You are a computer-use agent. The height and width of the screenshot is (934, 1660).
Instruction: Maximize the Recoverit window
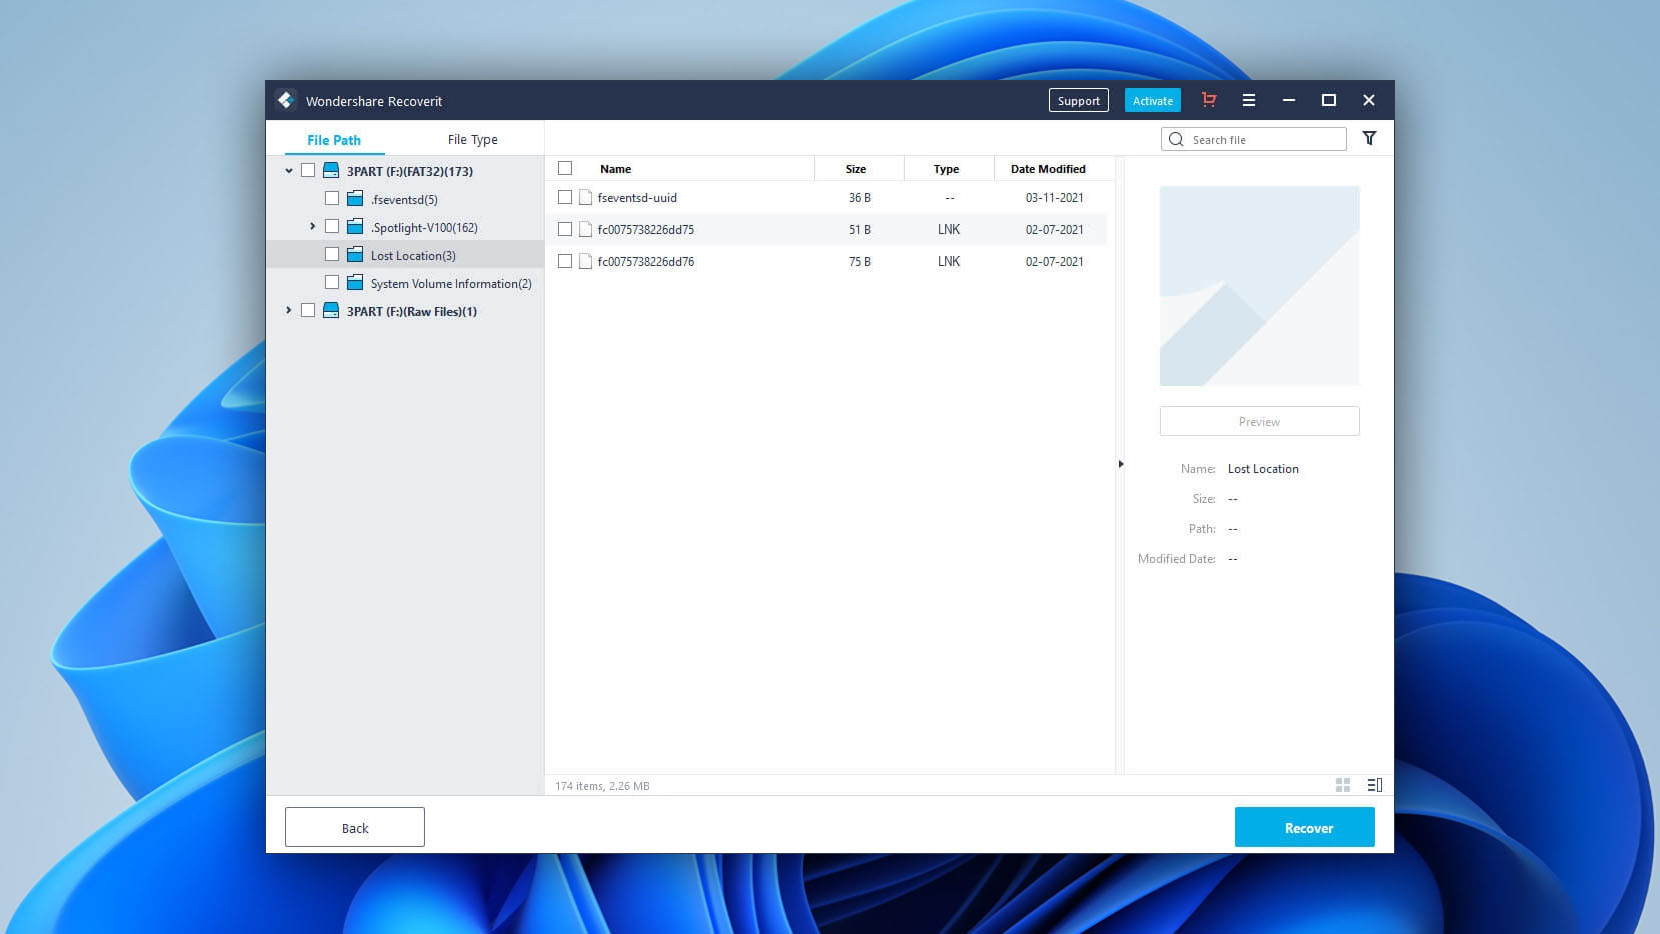coord(1329,100)
